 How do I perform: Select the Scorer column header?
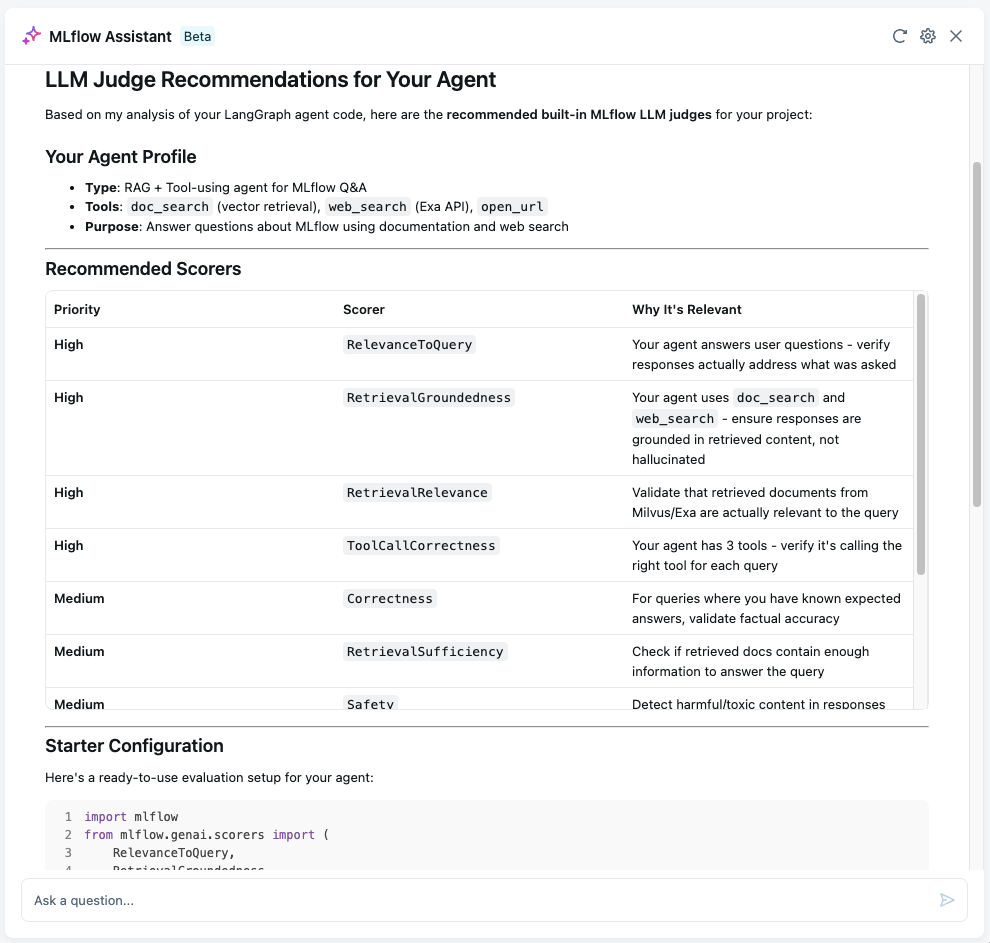364,309
